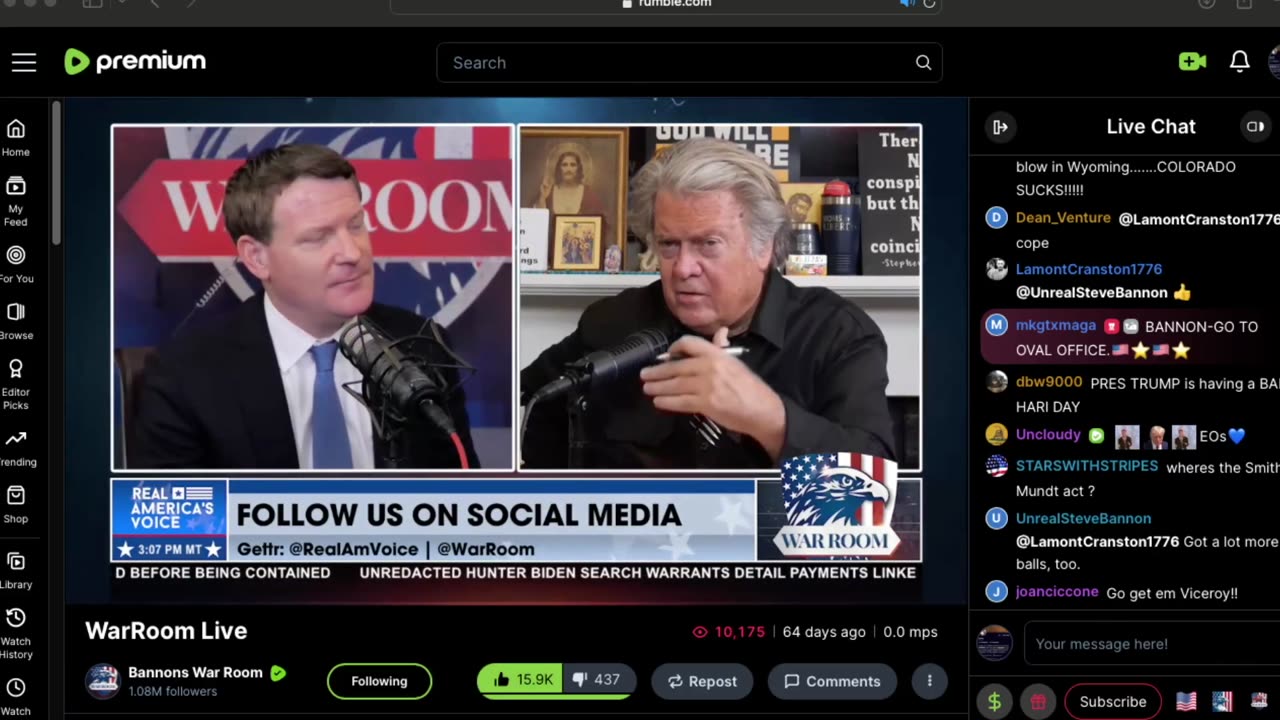Viewport: 1280px width, 720px height.
Task: Click username joanciccone in chat
Action: [x=1057, y=592]
